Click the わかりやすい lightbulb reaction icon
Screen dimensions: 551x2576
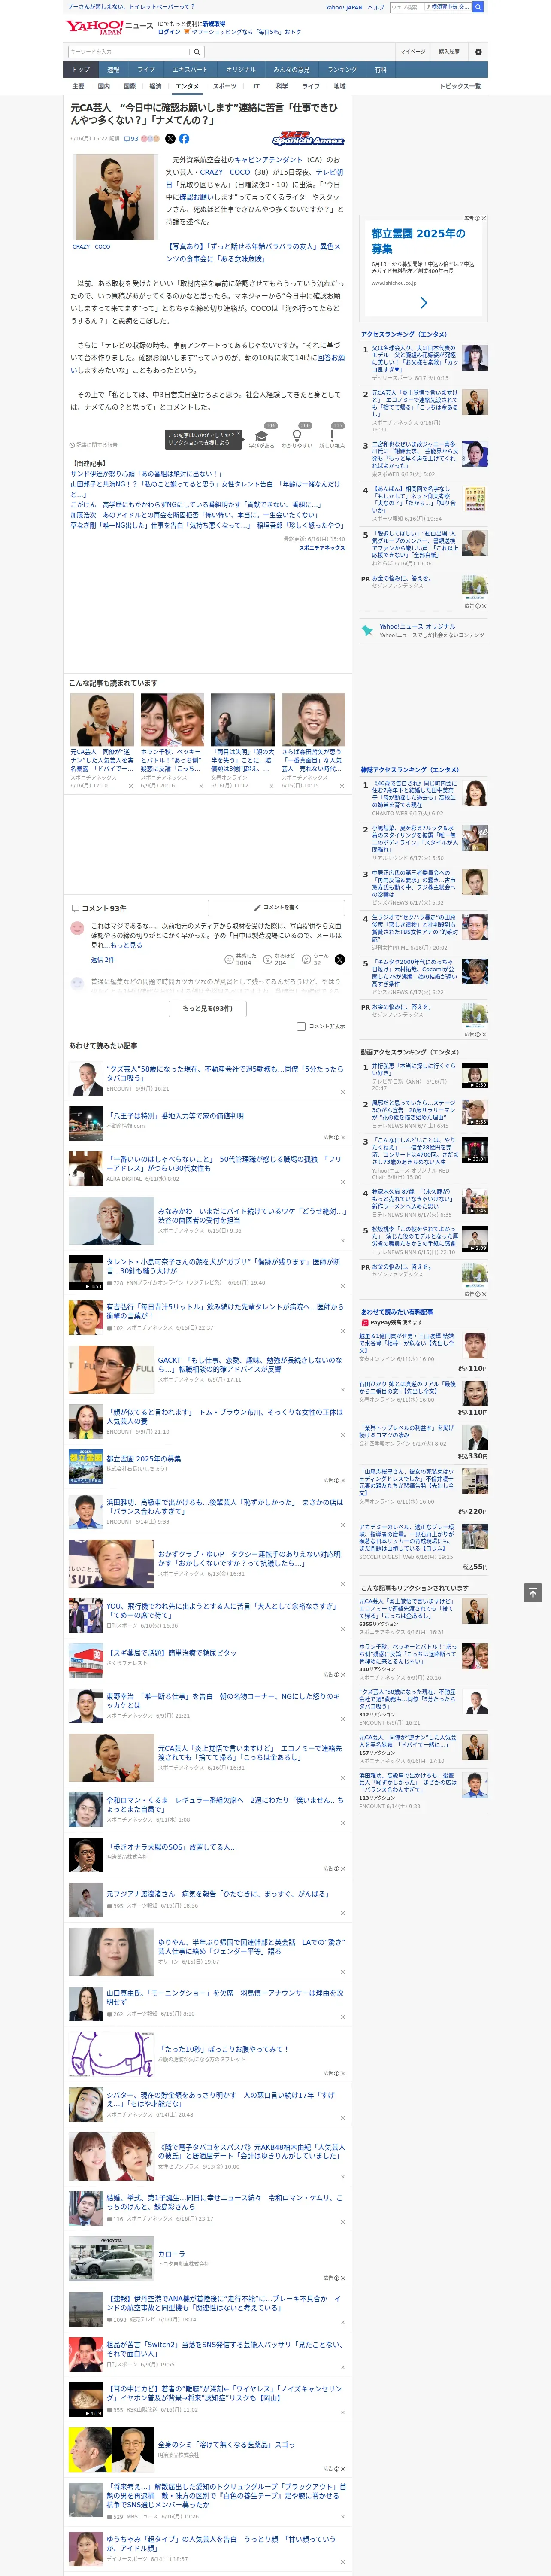point(297,436)
